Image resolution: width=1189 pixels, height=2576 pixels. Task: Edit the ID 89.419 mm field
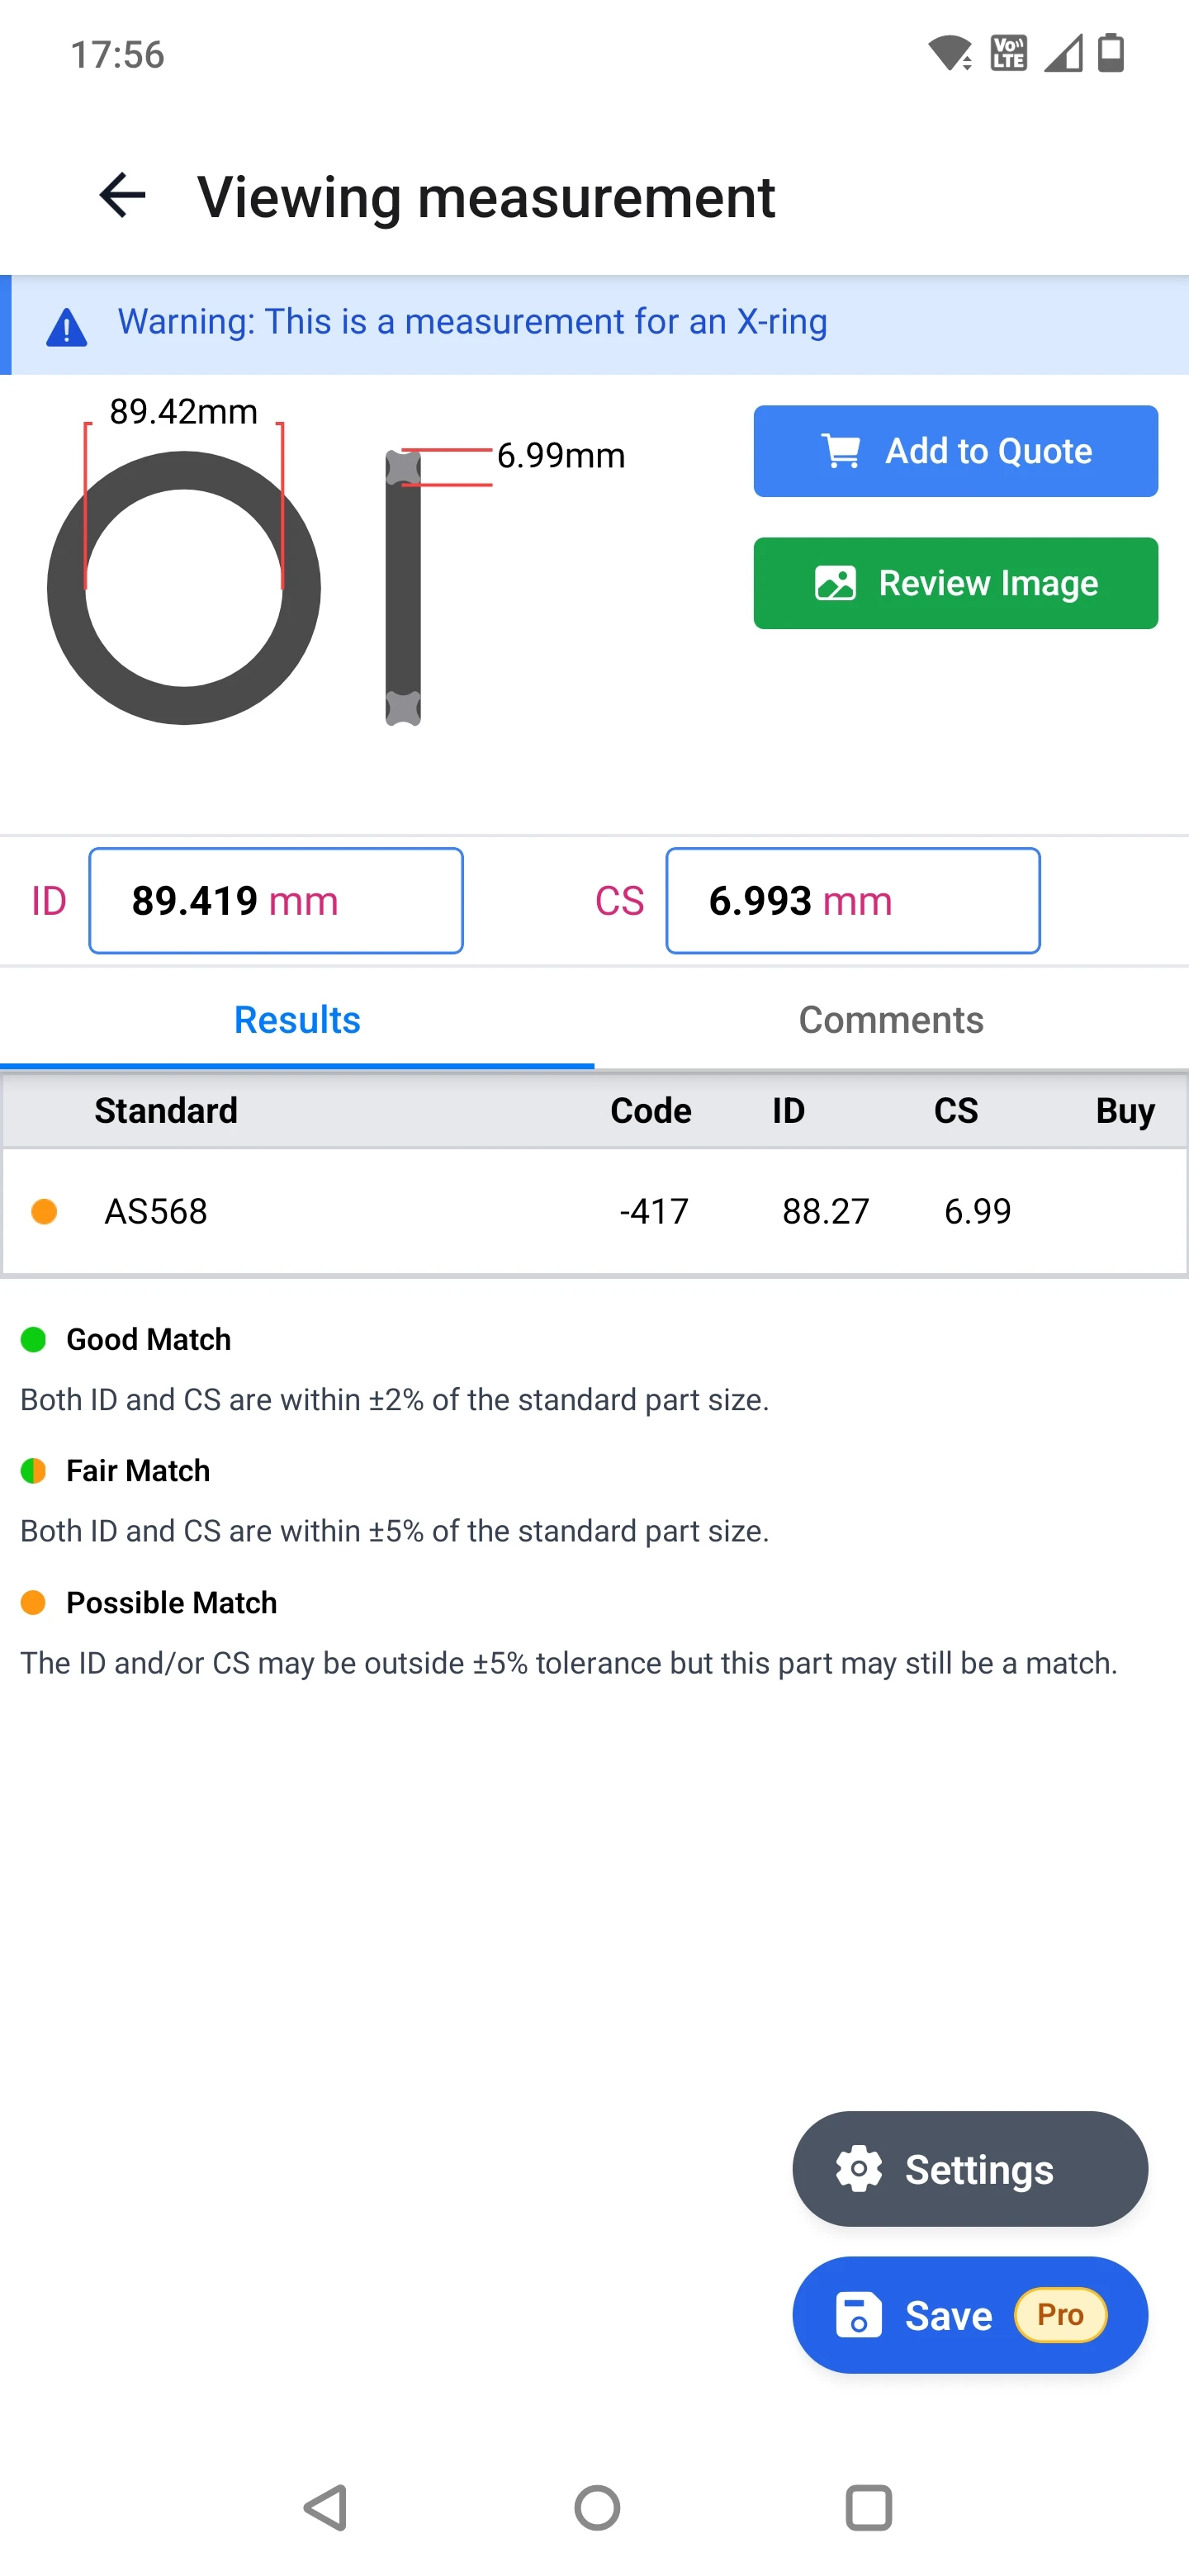click(x=276, y=901)
